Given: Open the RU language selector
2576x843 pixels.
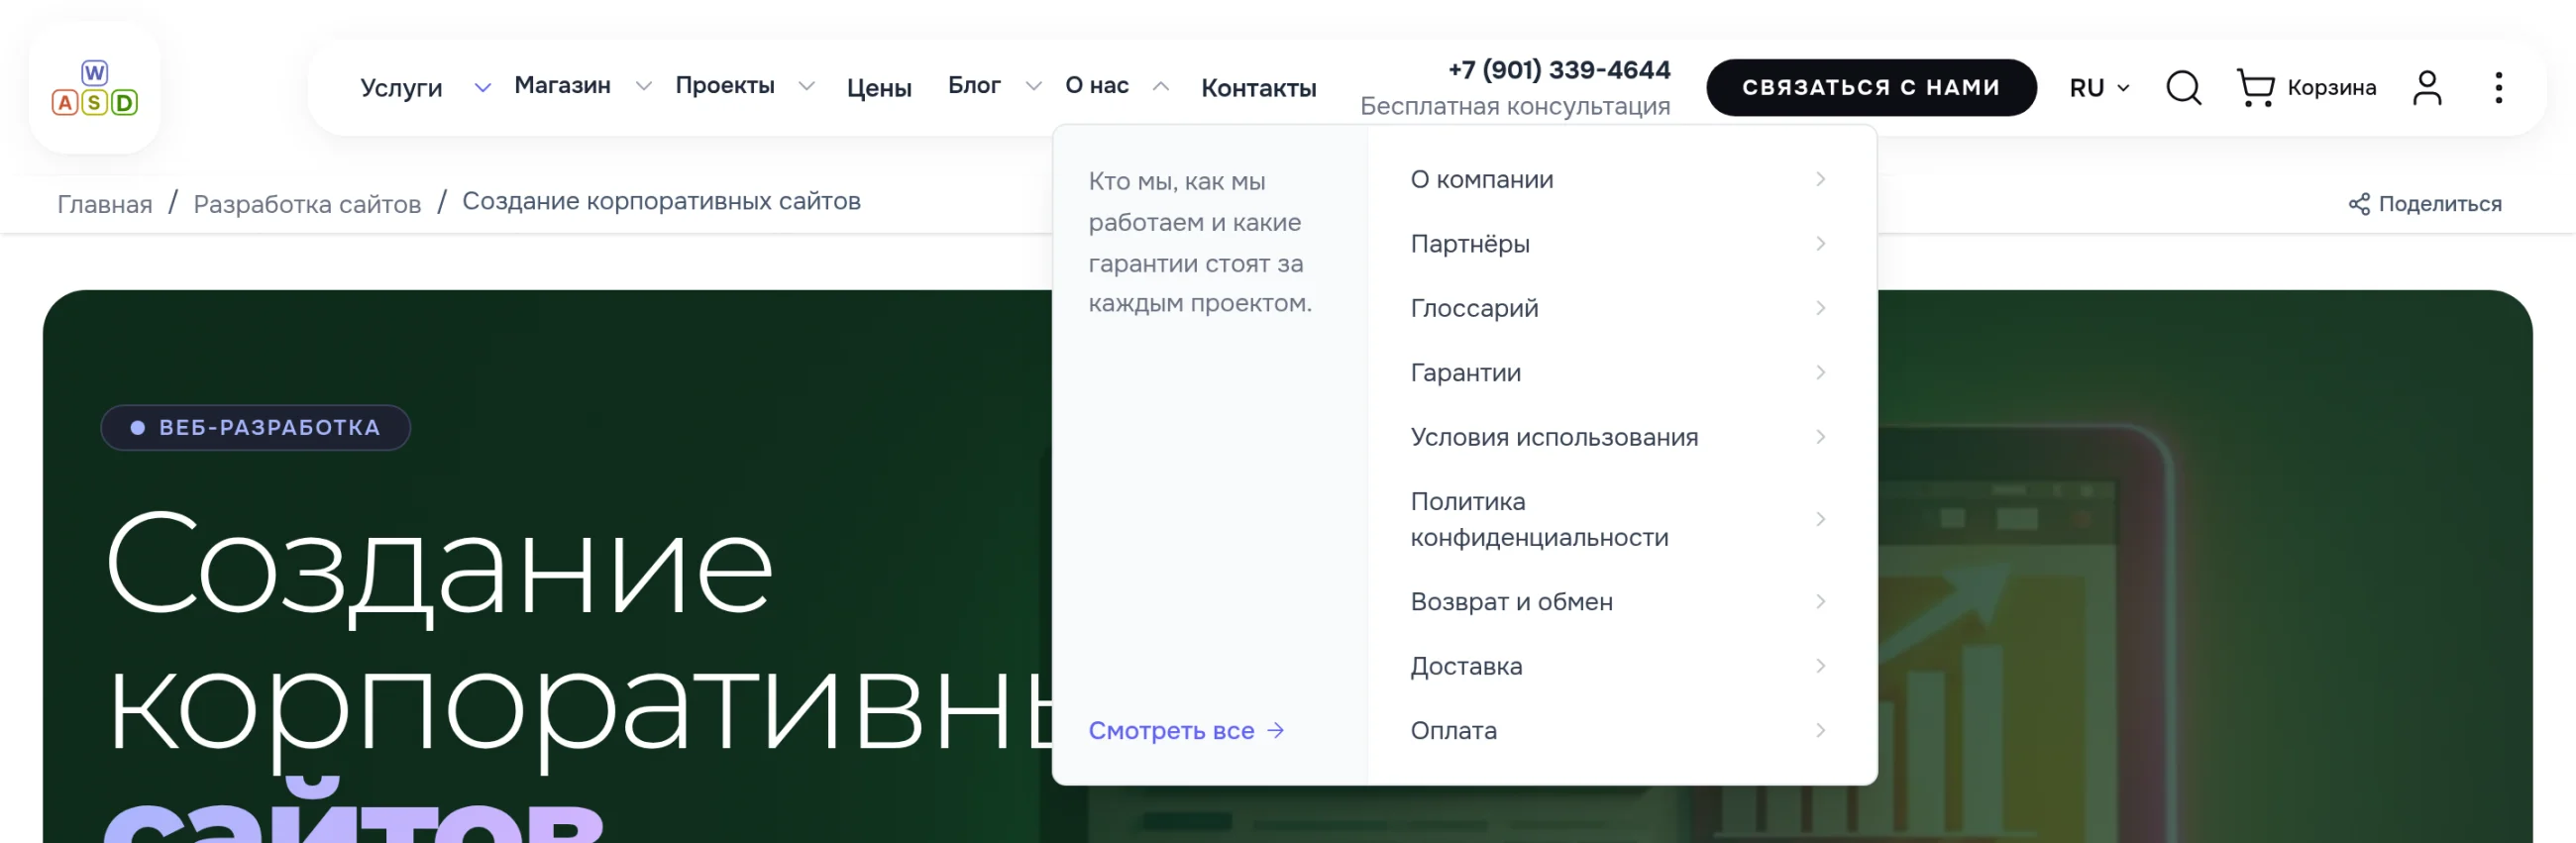Looking at the screenshot, I should coord(2098,88).
